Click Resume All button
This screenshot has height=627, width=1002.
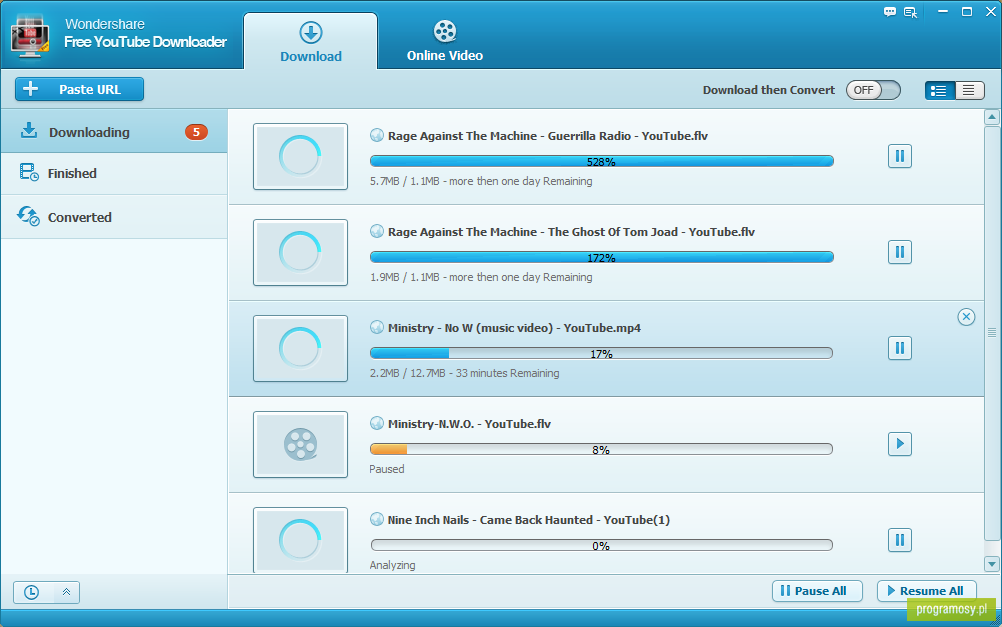[926, 591]
